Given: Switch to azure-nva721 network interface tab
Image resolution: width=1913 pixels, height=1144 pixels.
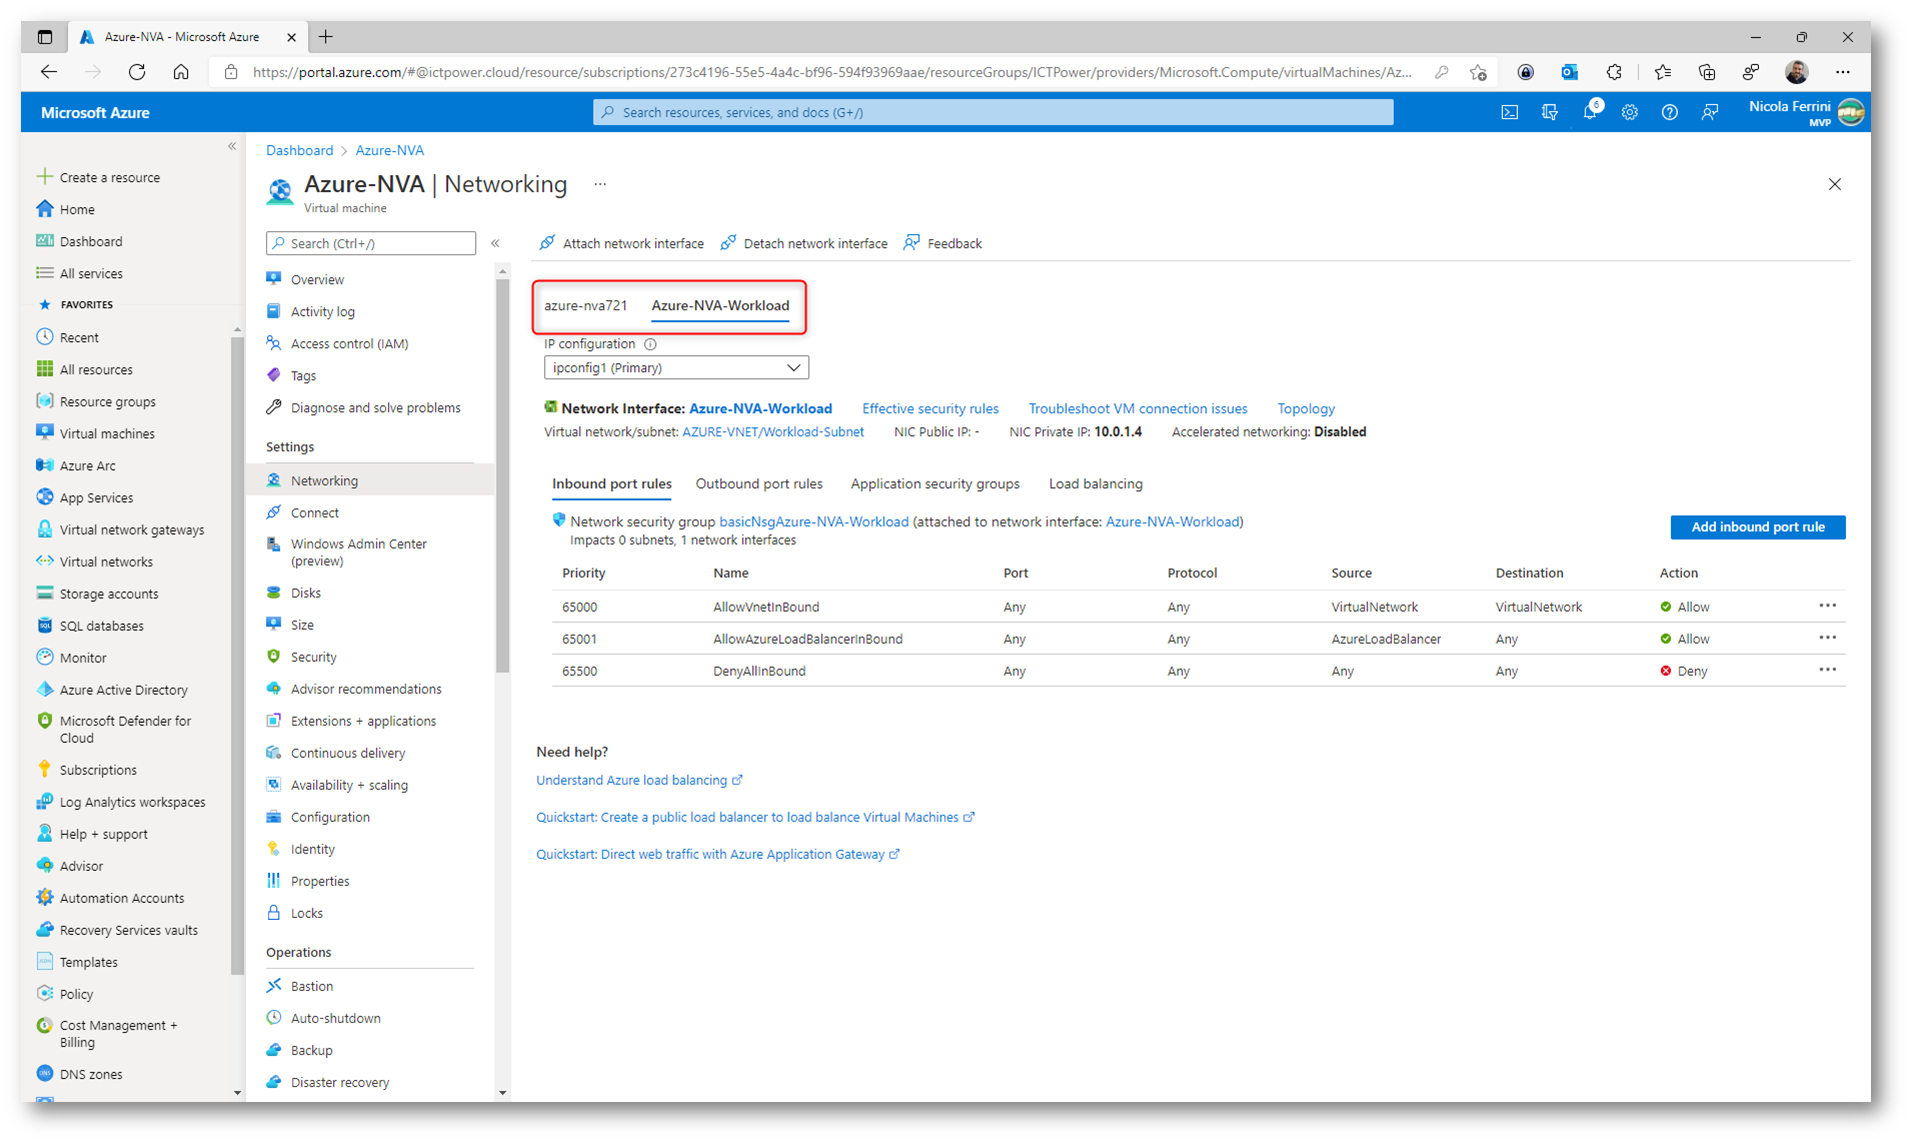Looking at the screenshot, I should (586, 305).
